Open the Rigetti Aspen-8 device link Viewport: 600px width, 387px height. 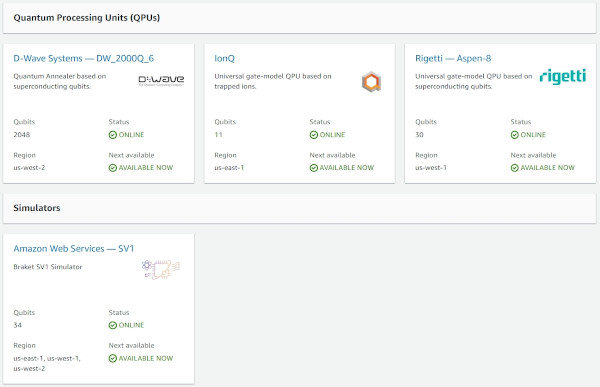(x=453, y=58)
